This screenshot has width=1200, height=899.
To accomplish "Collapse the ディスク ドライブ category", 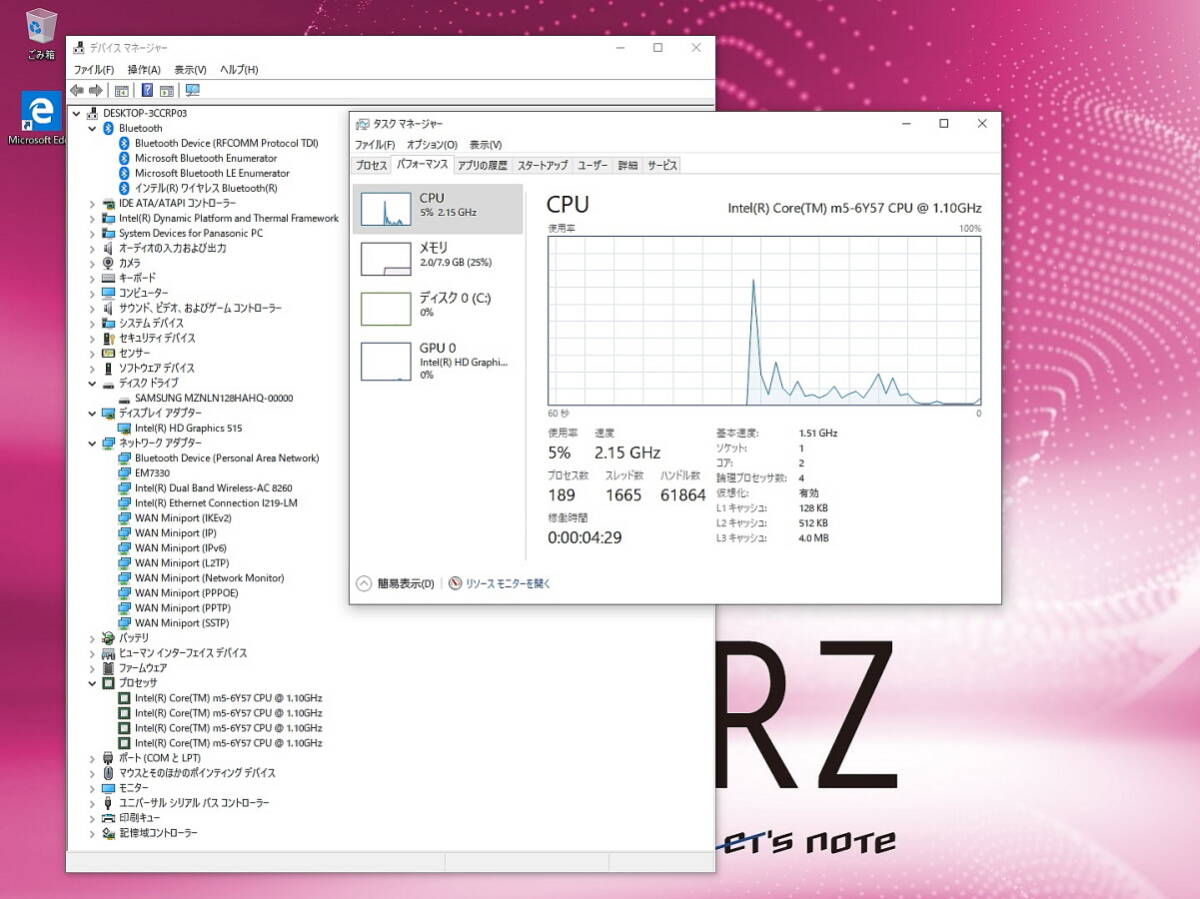I will pos(93,383).
